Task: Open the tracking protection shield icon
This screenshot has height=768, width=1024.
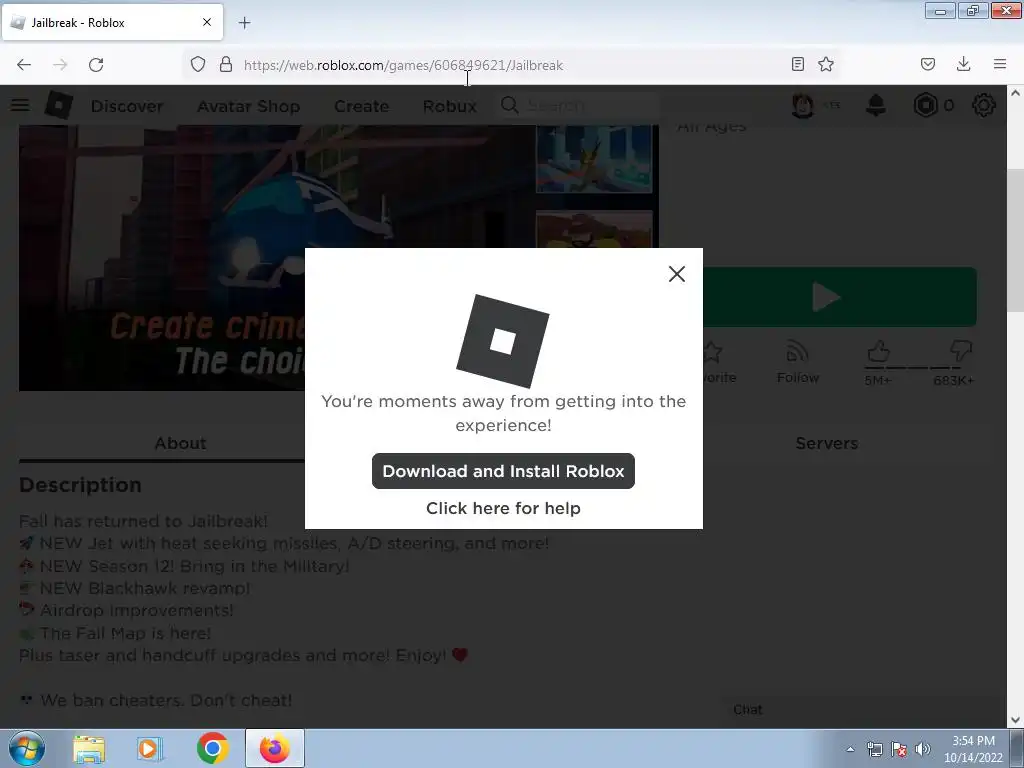Action: [x=198, y=64]
